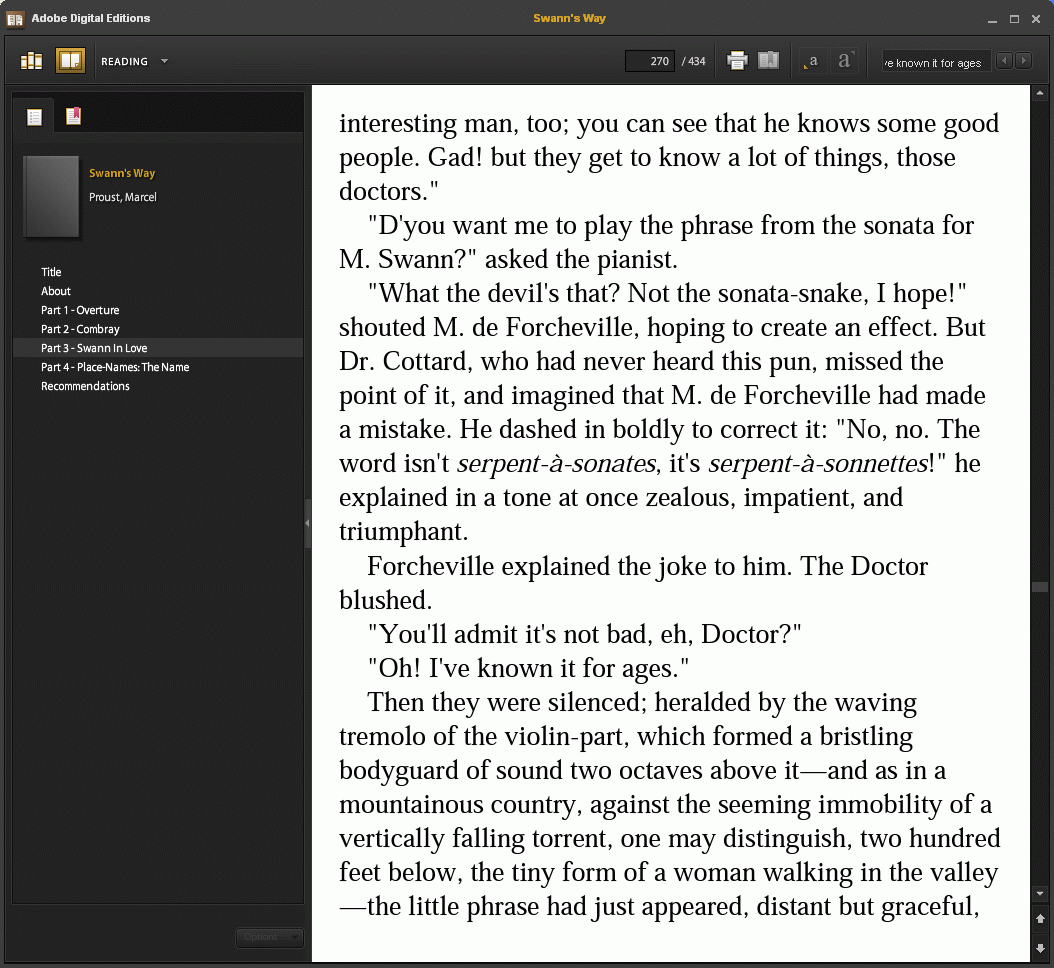Print the book with printer icon
Image resolution: width=1054 pixels, height=968 pixels.
(x=737, y=61)
